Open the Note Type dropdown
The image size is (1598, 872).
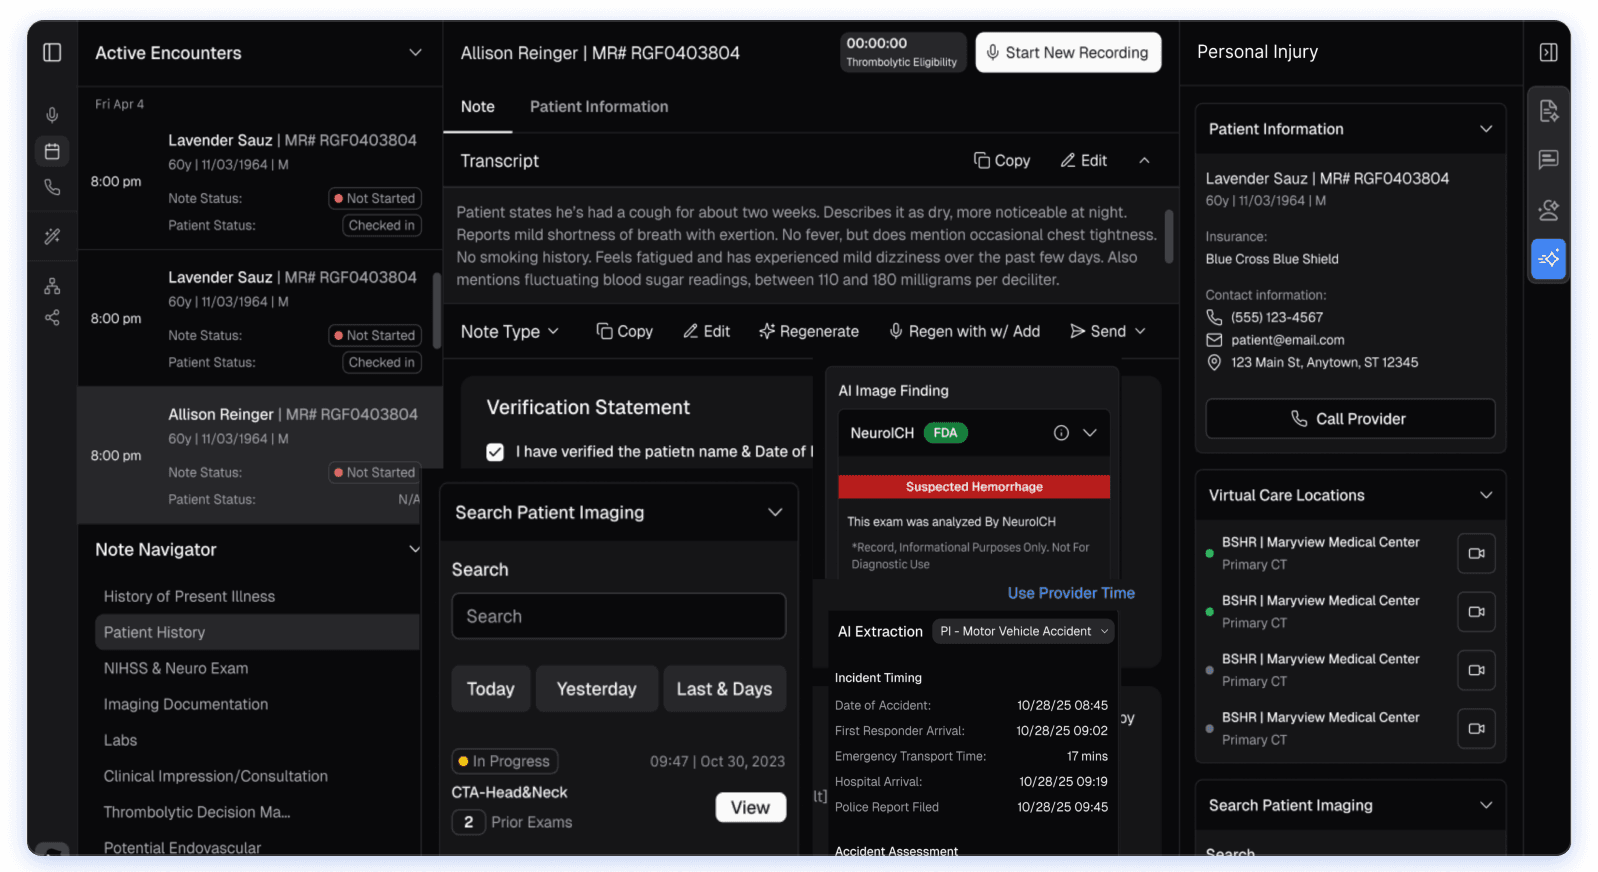pyautogui.click(x=509, y=332)
